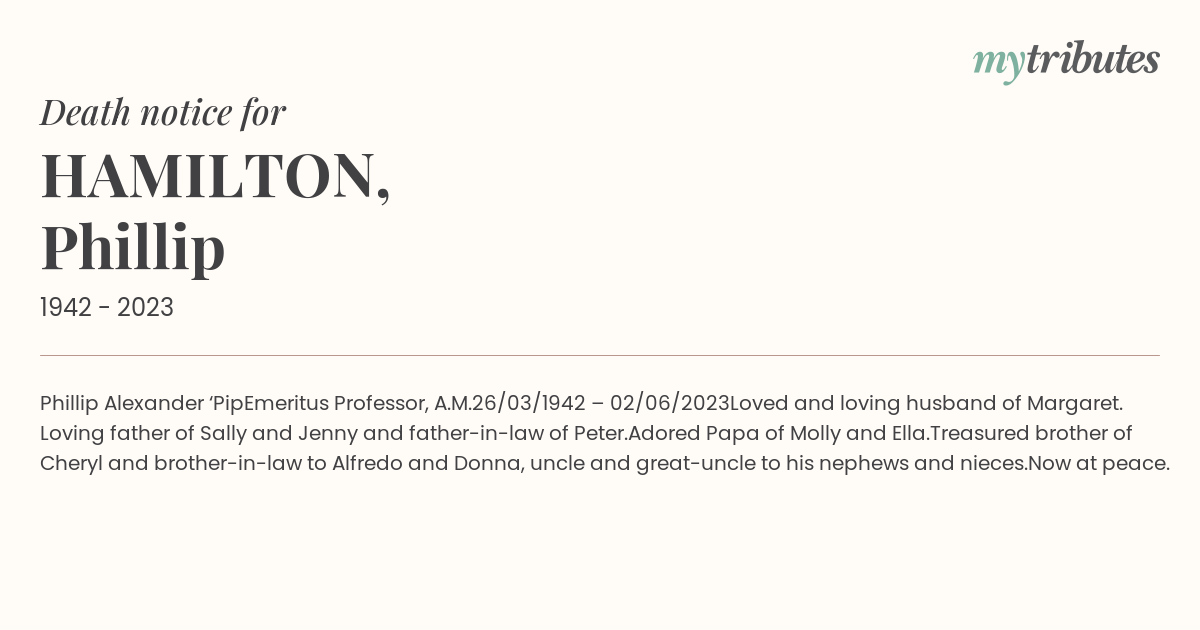Click the horizontal divider line
Image resolution: width=1200 pixels, height=630 pixels.
tap(600, 355)
